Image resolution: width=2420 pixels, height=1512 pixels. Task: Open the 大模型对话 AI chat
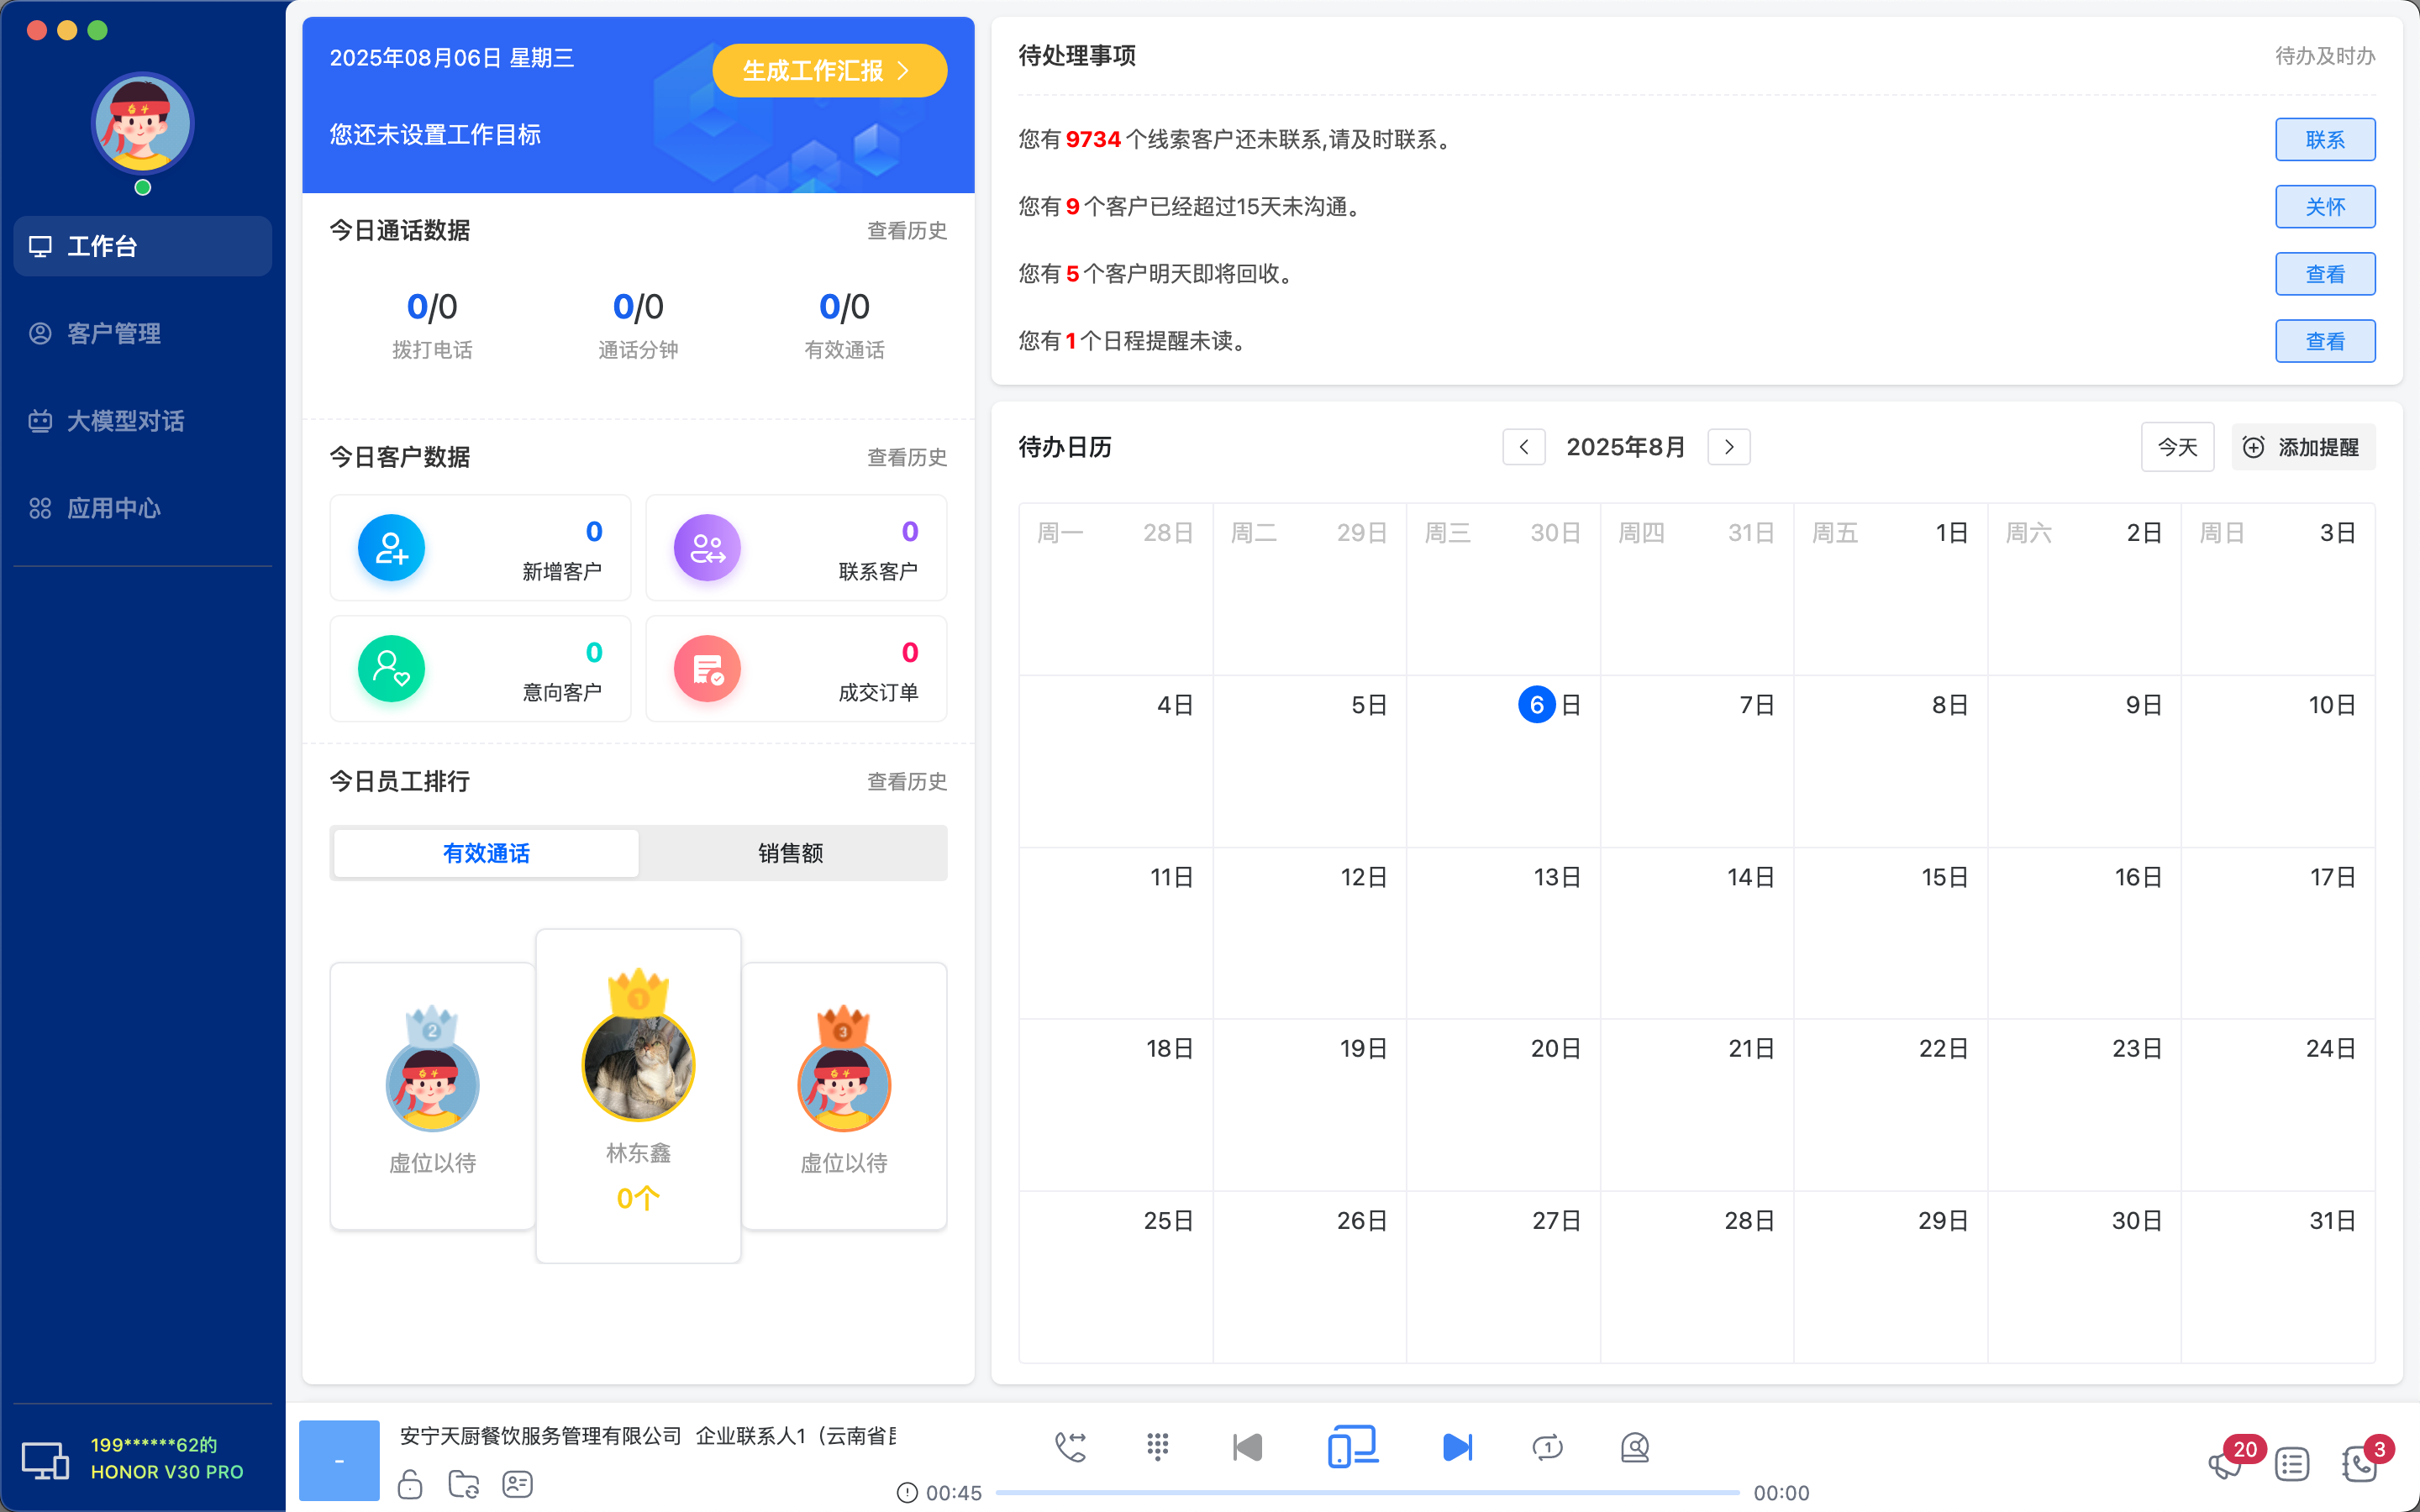pos(125,421)
